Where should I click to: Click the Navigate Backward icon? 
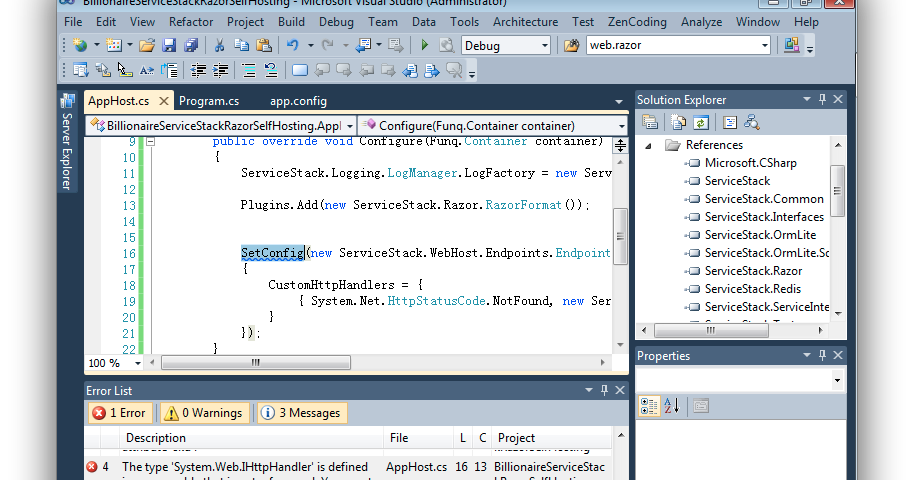tap(363, 45)
